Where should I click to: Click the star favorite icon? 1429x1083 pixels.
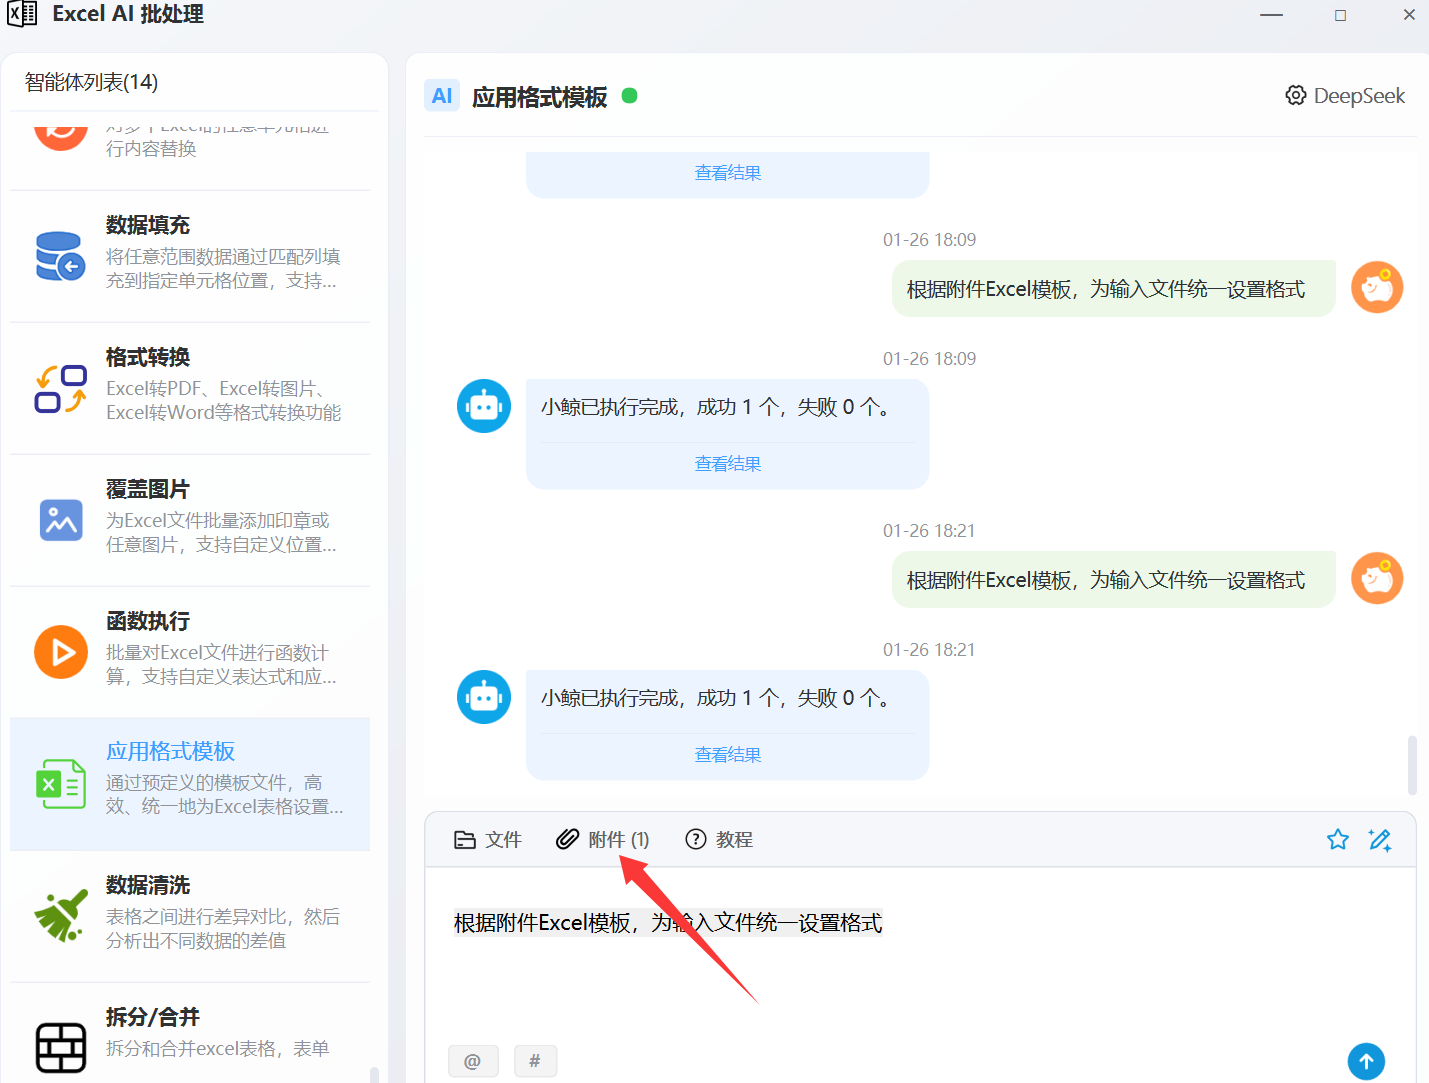(1338, 840)
